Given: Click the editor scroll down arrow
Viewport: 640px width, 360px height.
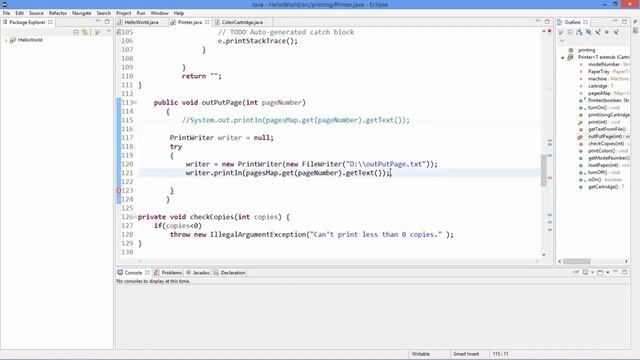Looking at the screenshot, I should pyautogui.click(x=544, y=255).
